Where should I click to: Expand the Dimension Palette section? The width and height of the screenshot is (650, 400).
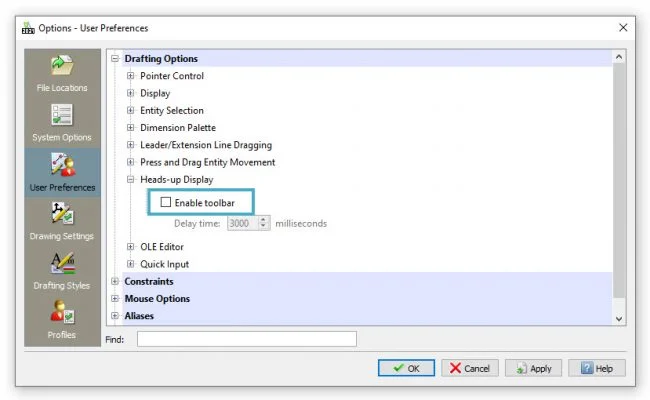click(x=131, y=128)
